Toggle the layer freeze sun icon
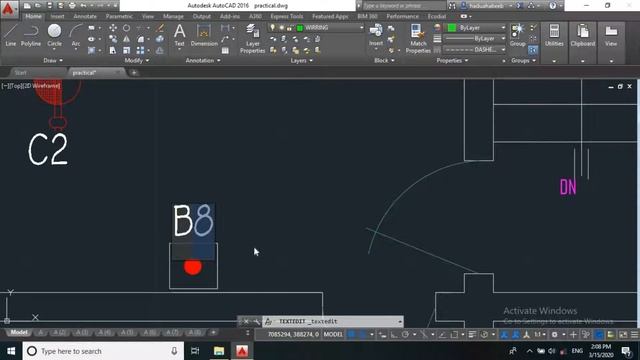 (281, 27)
